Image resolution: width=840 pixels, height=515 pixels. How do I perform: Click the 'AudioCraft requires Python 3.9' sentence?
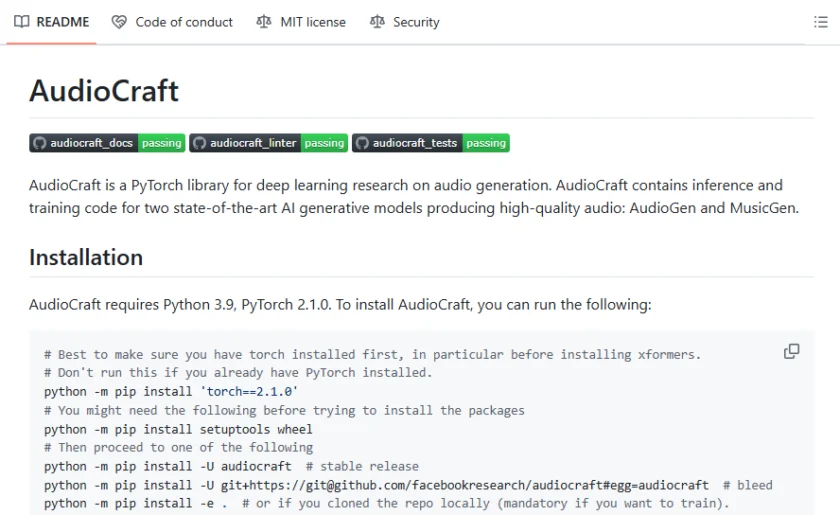[340, 304]
